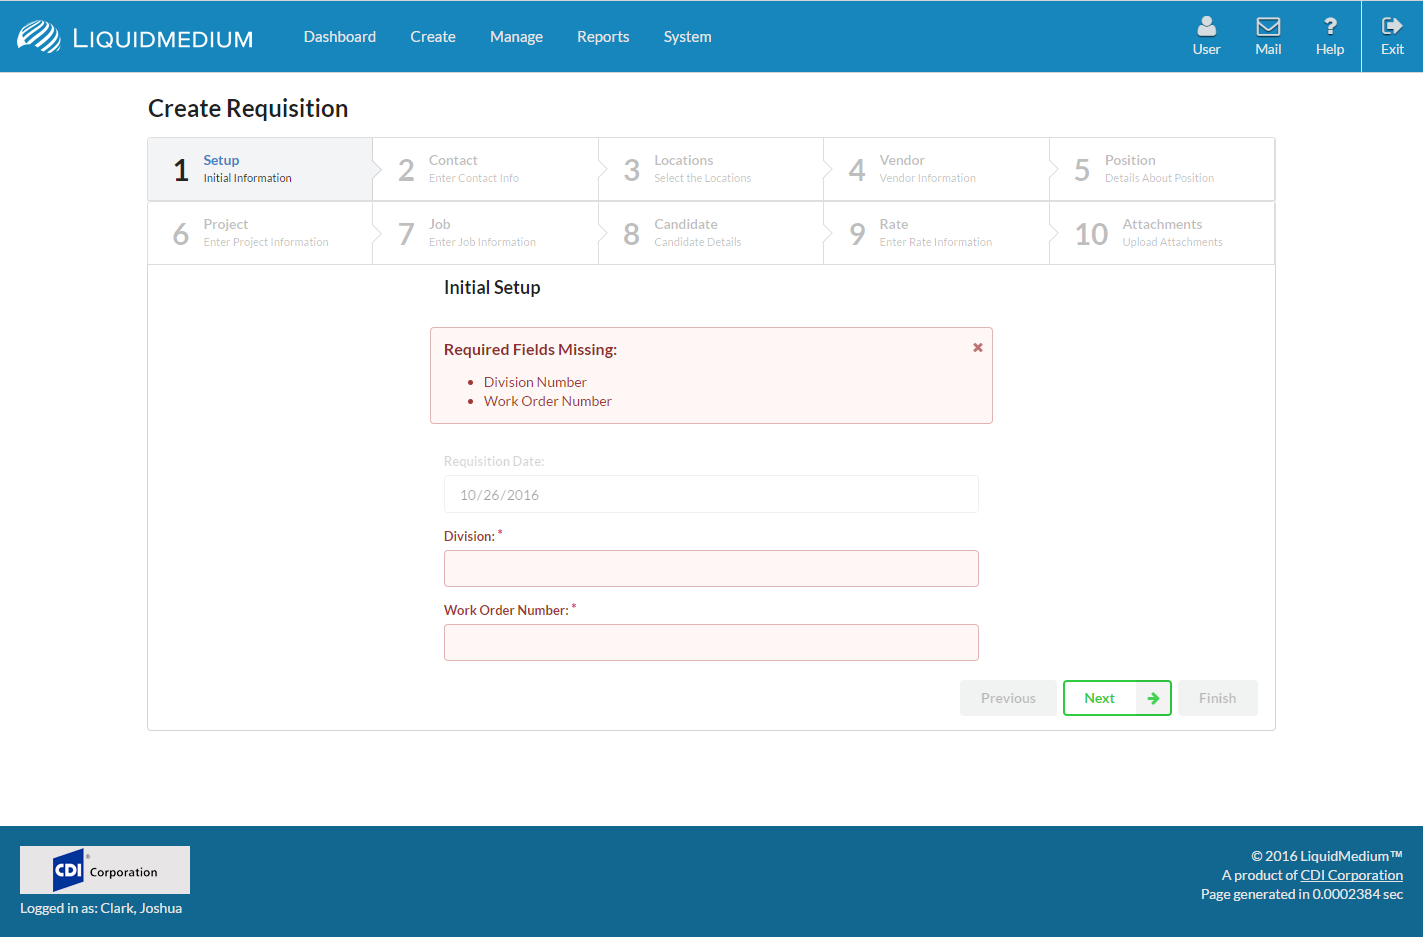Open the User account icon
1423x937 pixels.
pyautogui.click(x=1206, y=27)
